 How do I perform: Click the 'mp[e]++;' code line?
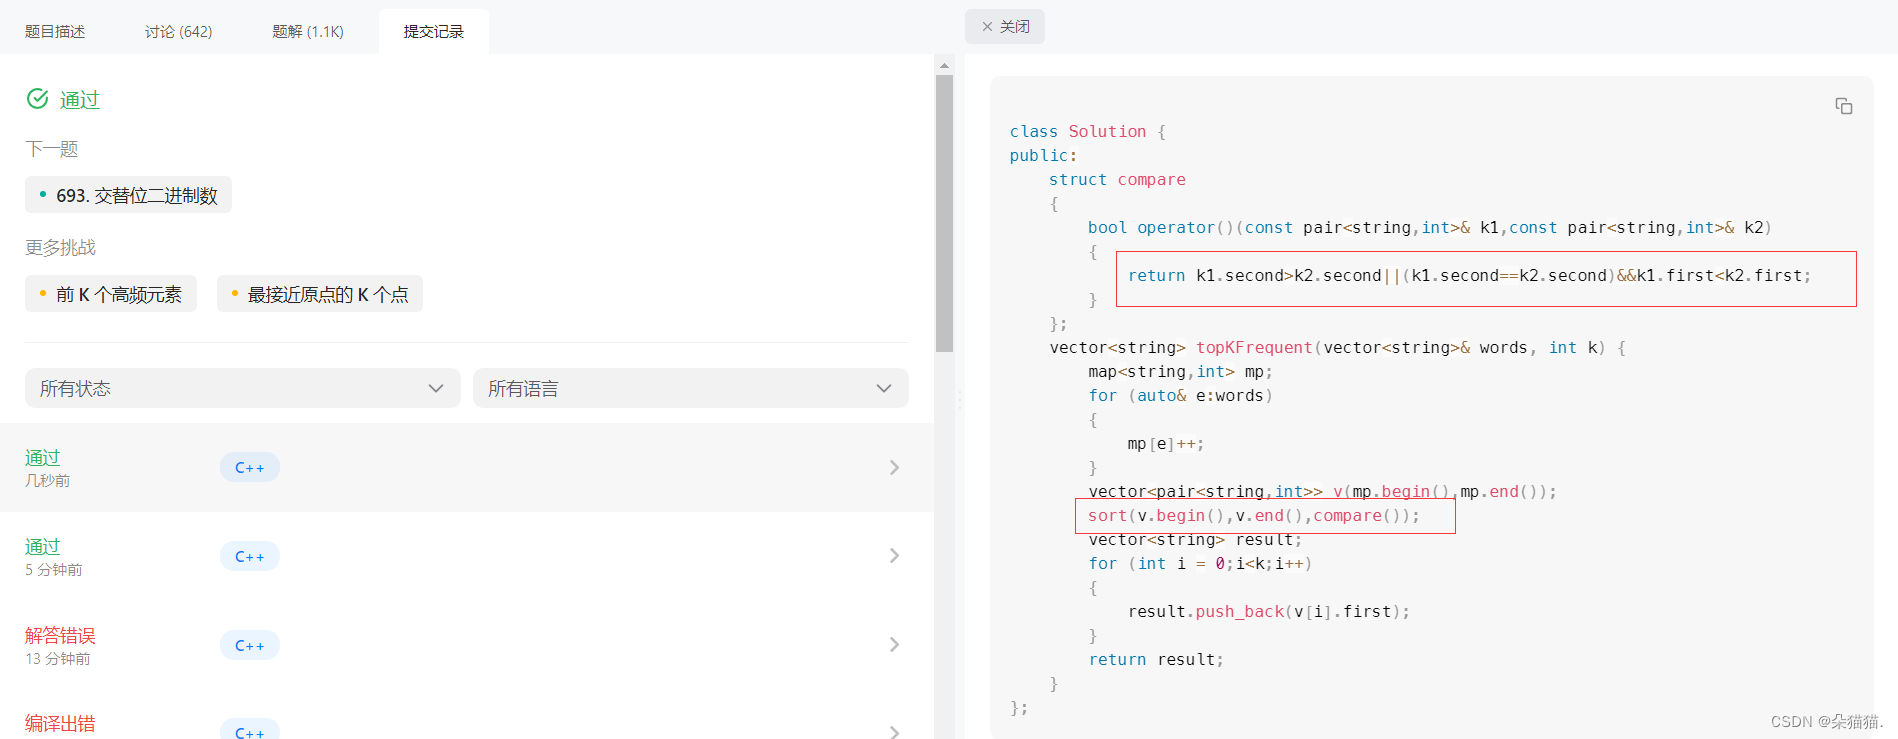[x=1166, y=444]
